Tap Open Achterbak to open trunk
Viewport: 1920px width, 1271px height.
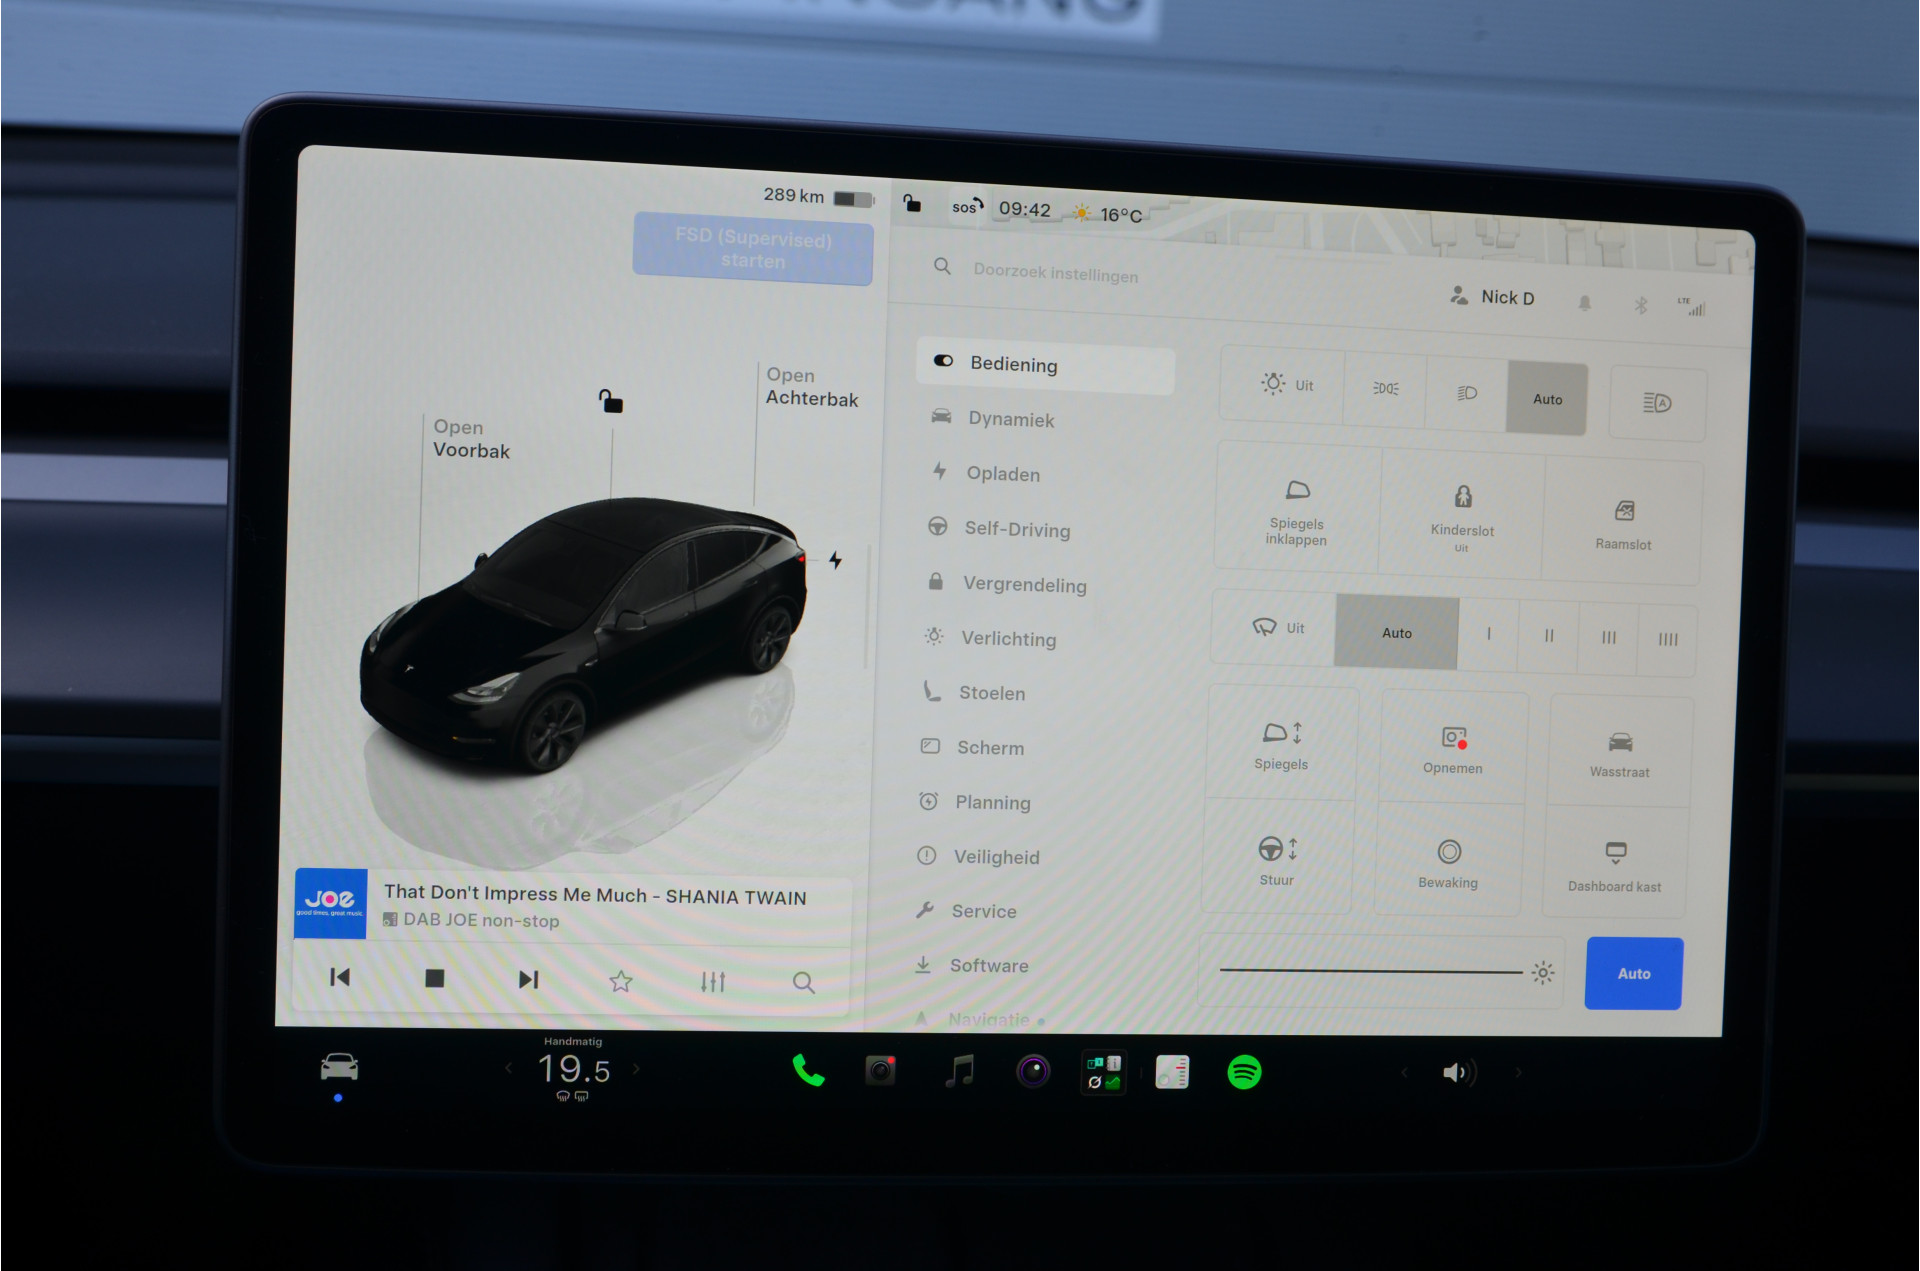pyautogui.click(x=811, y=387)
